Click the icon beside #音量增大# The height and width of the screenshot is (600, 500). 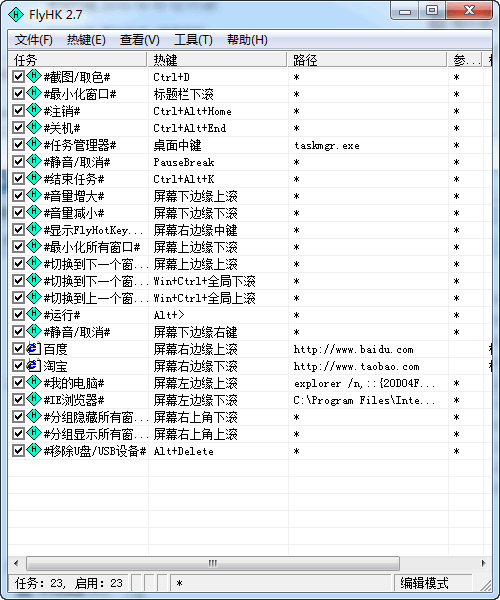[34, 195]
